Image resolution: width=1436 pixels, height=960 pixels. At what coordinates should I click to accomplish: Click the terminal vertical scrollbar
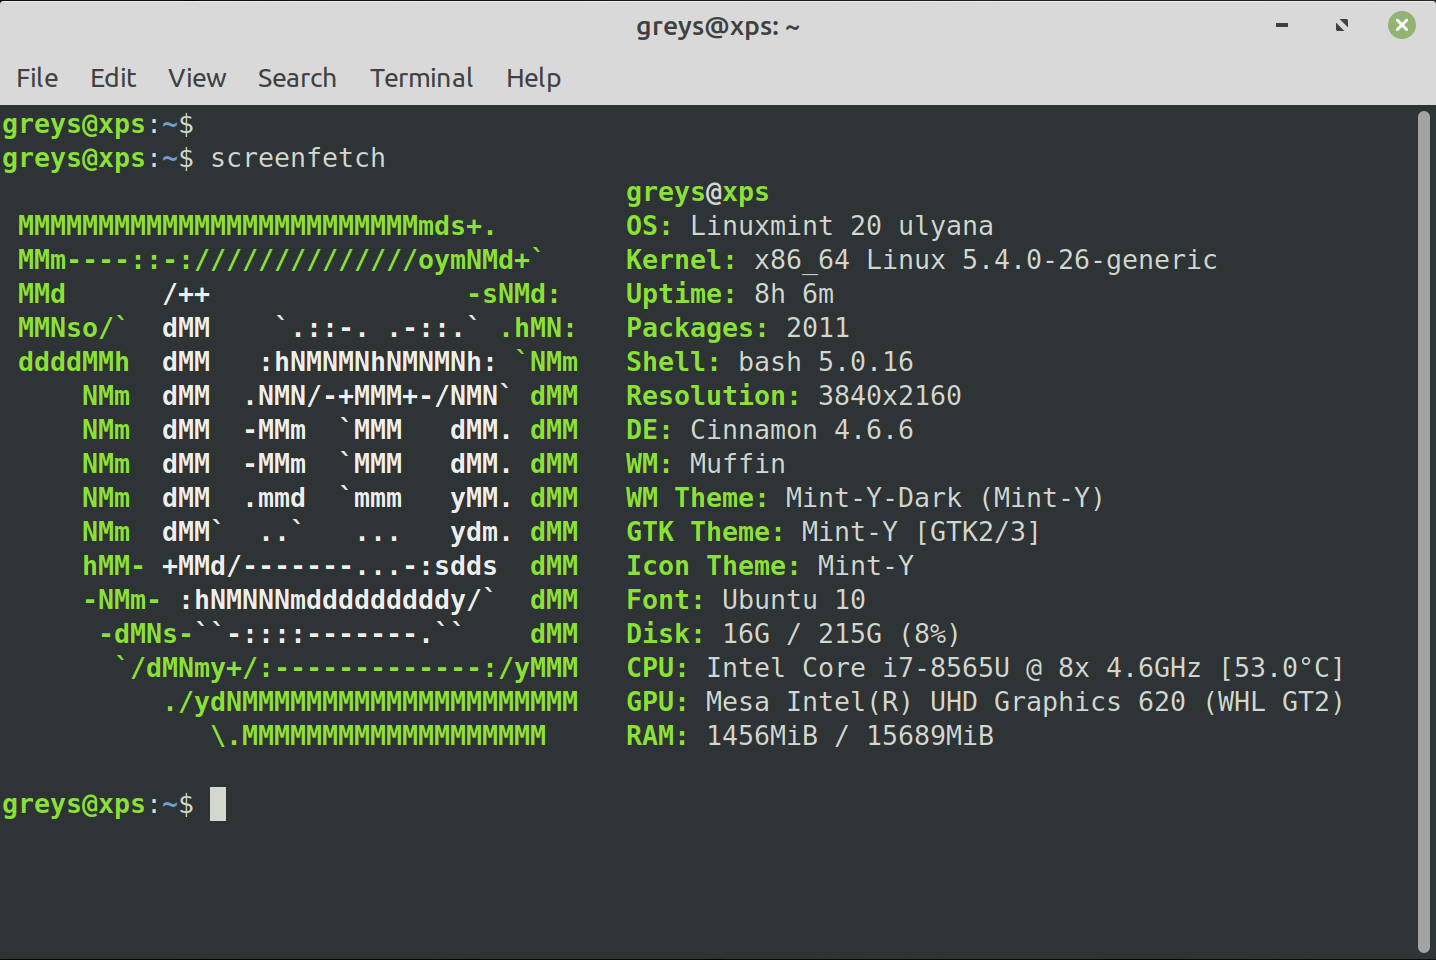(x=1424, y=532)
